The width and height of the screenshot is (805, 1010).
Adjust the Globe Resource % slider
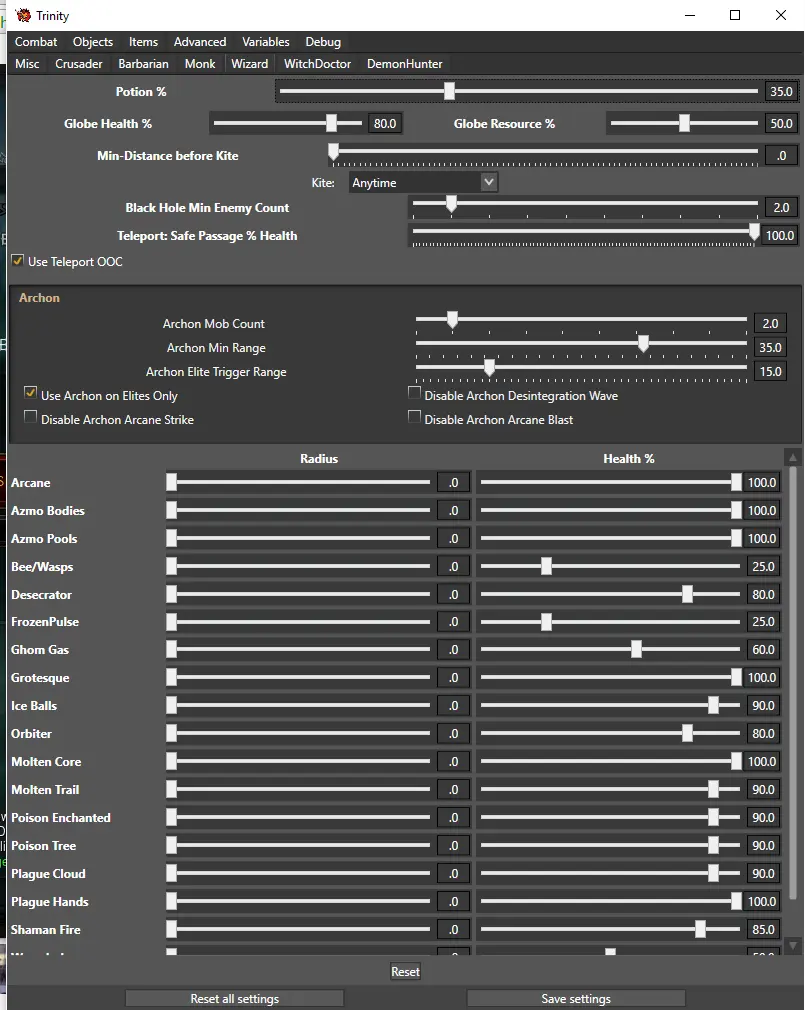coord(684,123)
